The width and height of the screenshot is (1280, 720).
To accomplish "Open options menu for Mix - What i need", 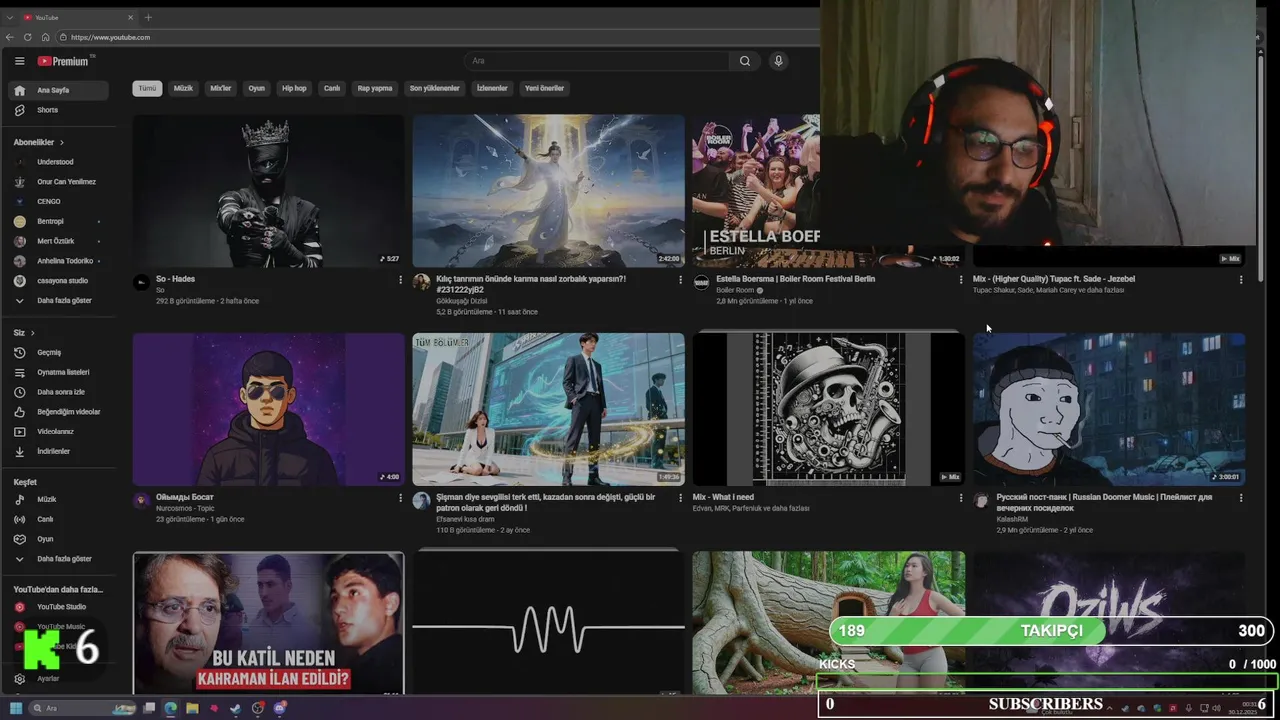I will click(x=961, y=498).
